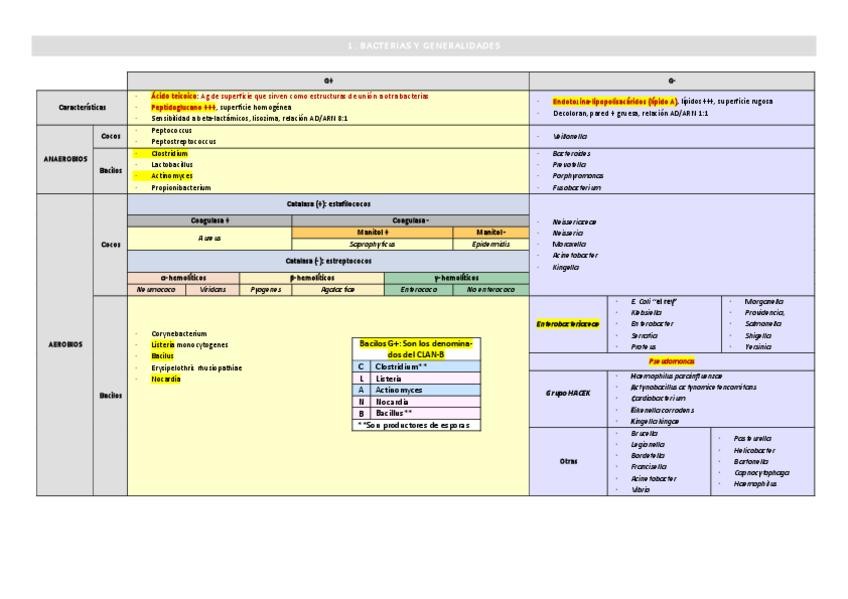Click the 'Catalasa (+): estafilococos' header
The height and width of the screenshot is (599, 848).
click(x=327, y=203)
